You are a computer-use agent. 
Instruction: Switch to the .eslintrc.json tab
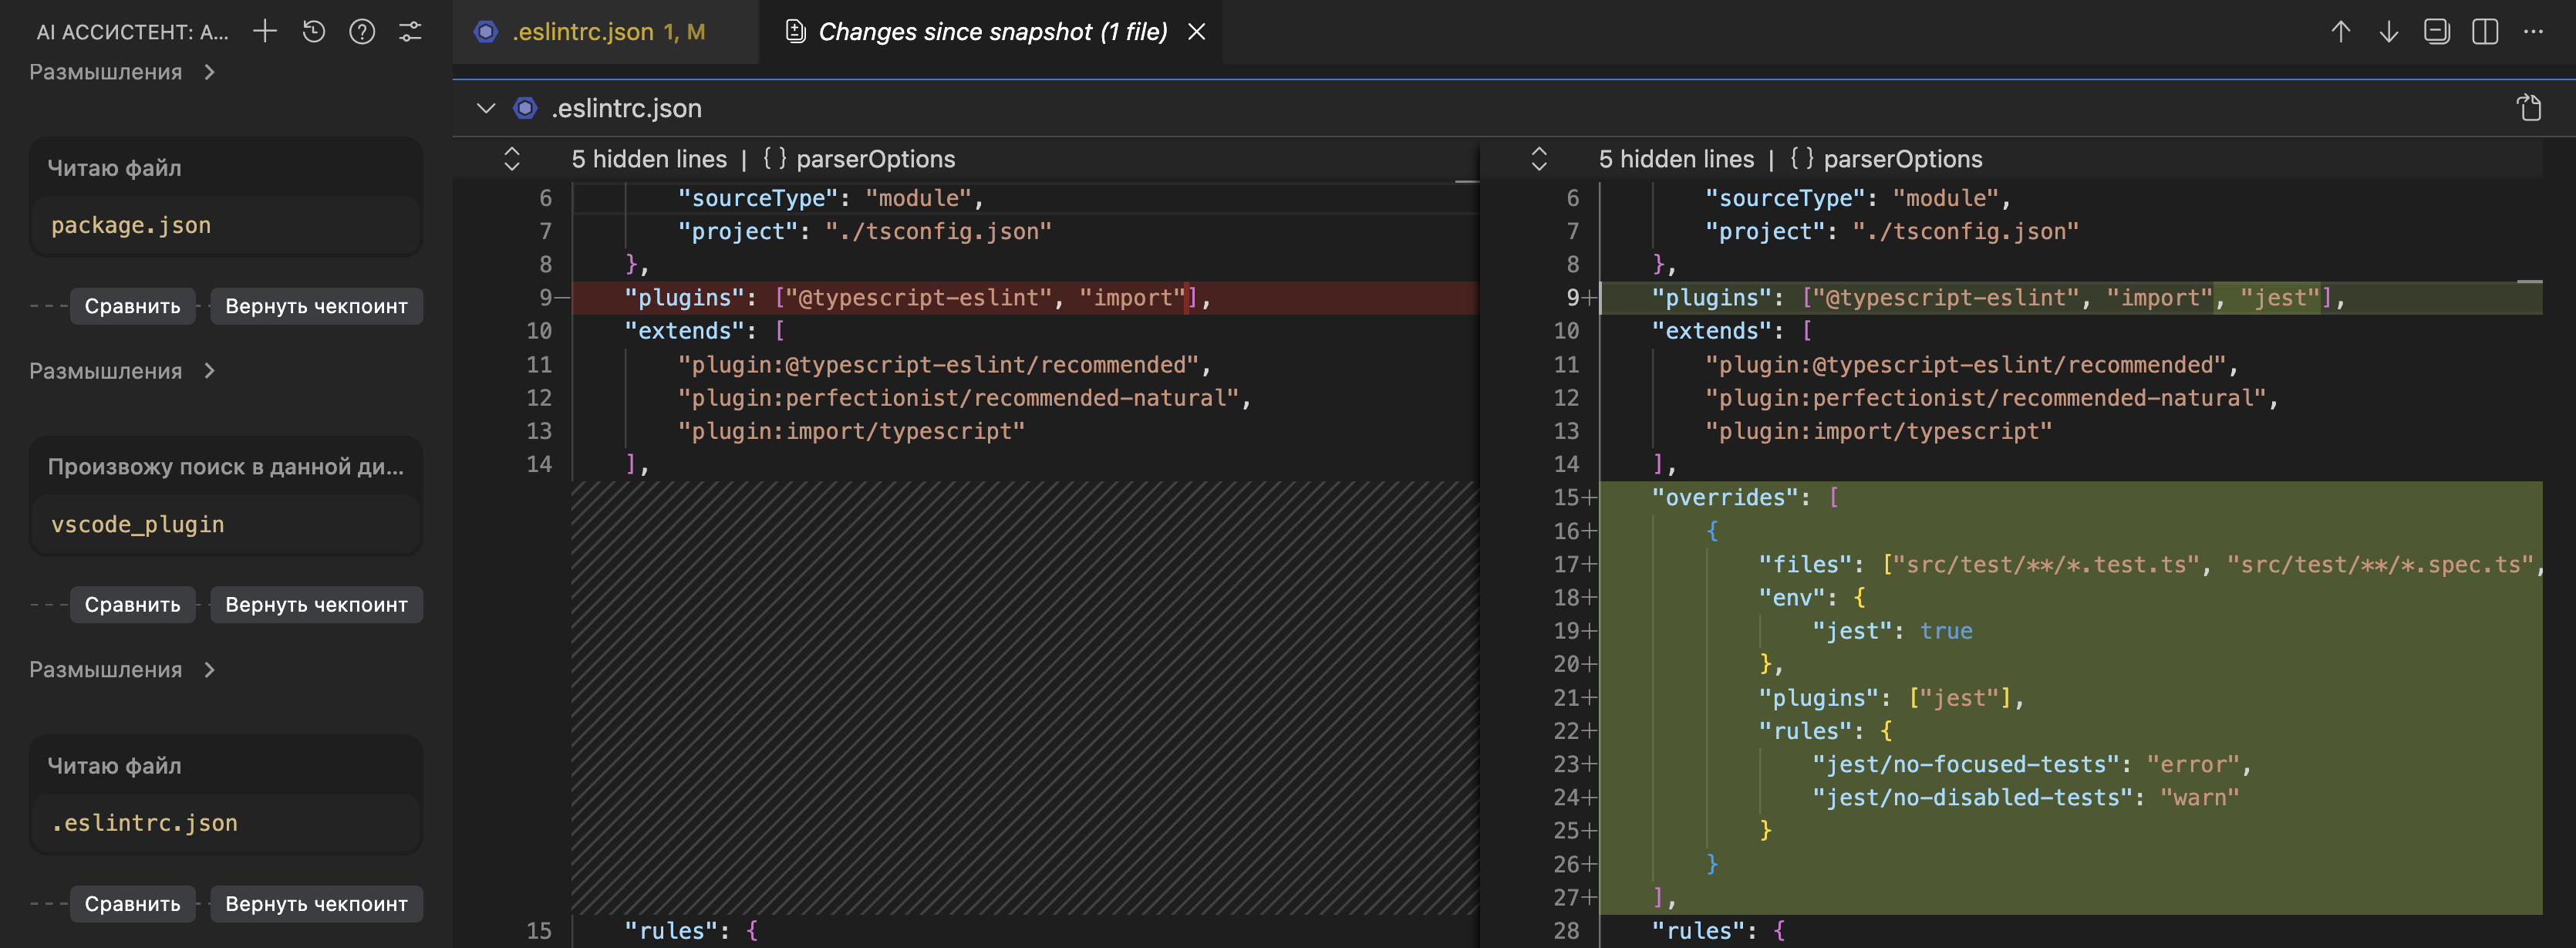point(605,32)
